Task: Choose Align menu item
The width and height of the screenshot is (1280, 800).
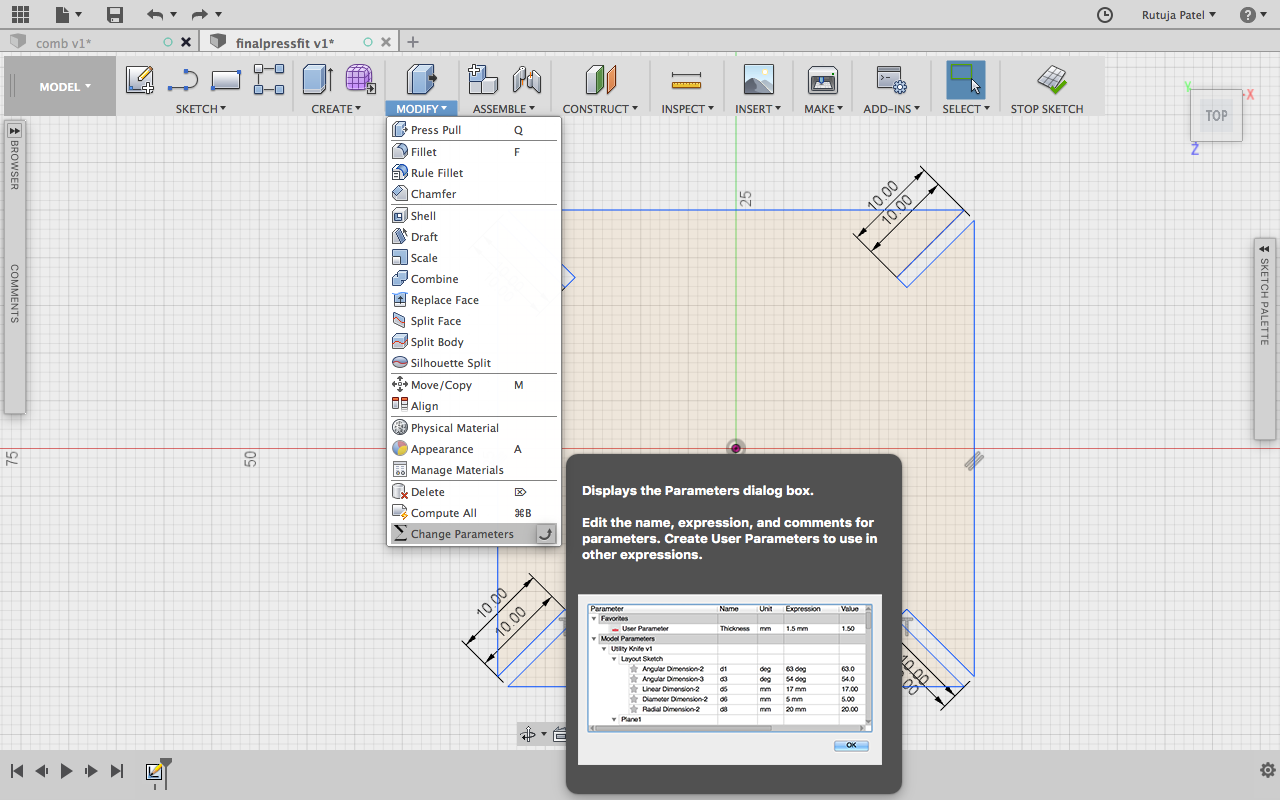Action: point(474,406)
